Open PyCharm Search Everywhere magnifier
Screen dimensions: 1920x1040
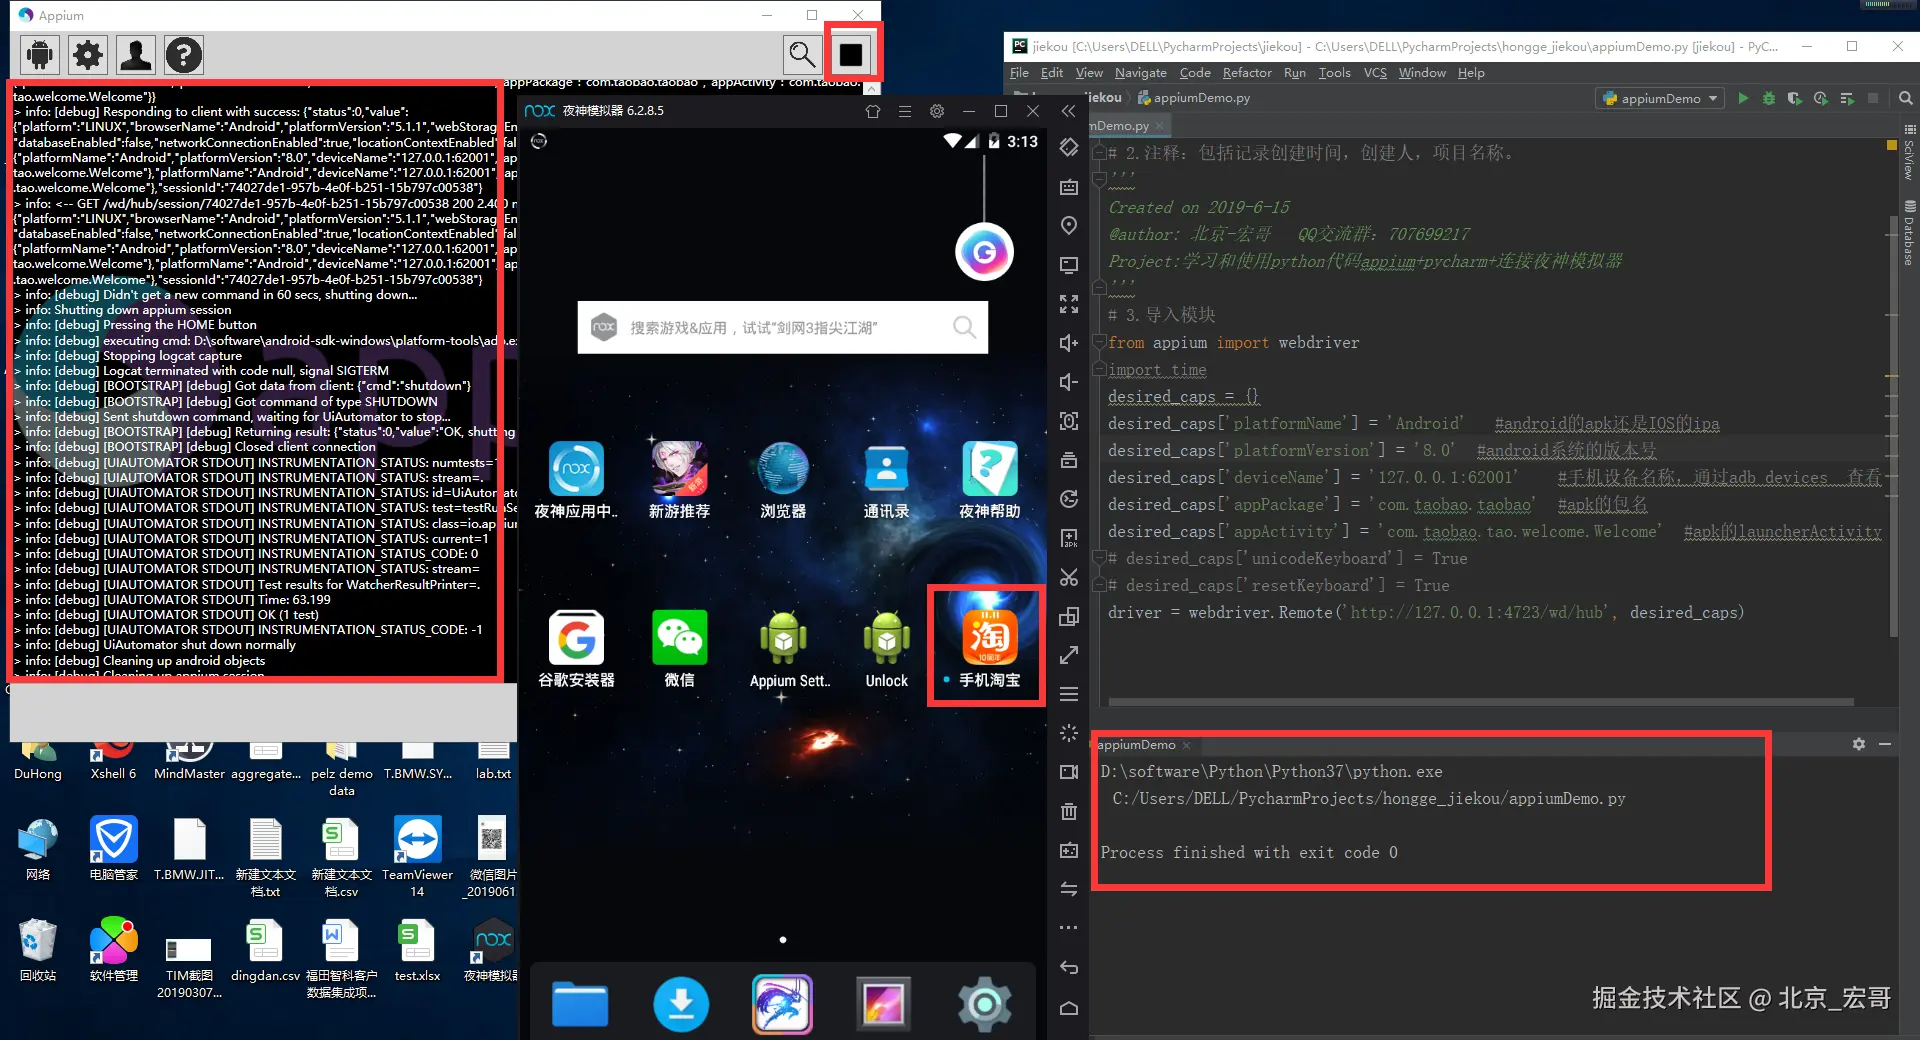(1906, 98)
